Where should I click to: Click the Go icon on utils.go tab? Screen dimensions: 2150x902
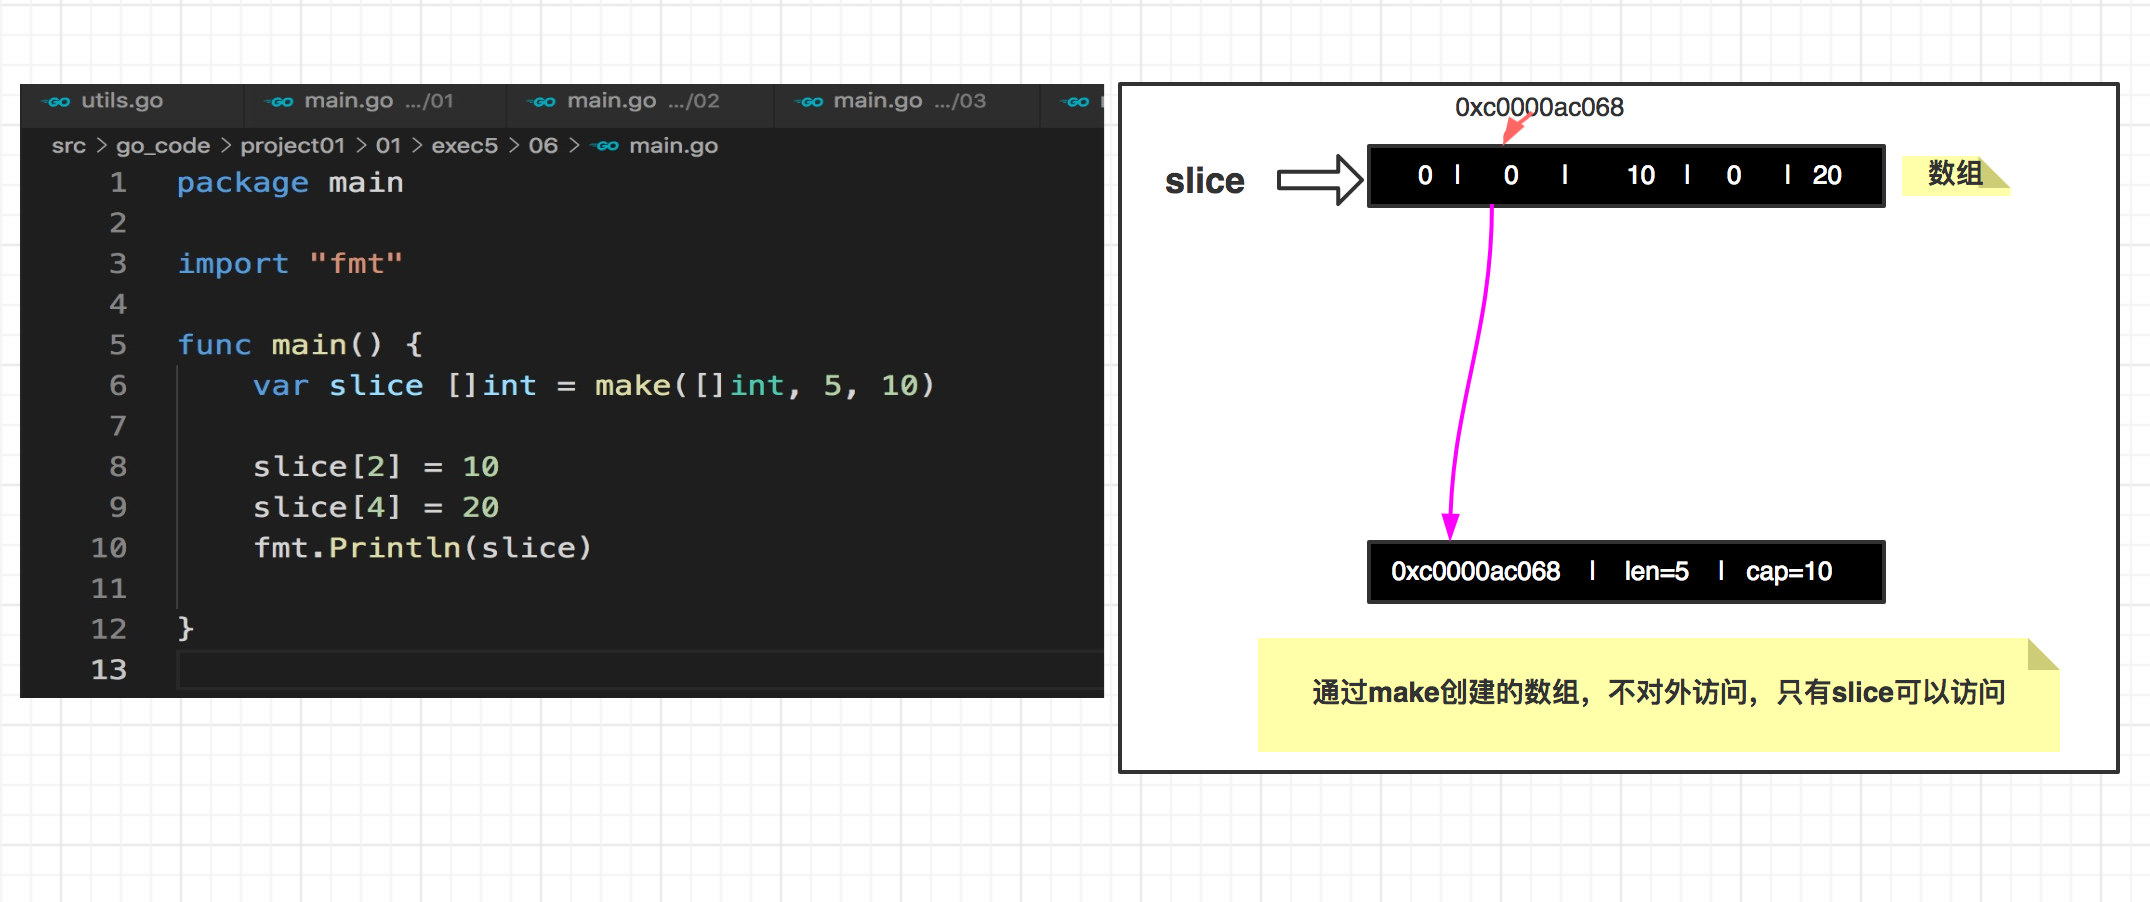(58, 101)
